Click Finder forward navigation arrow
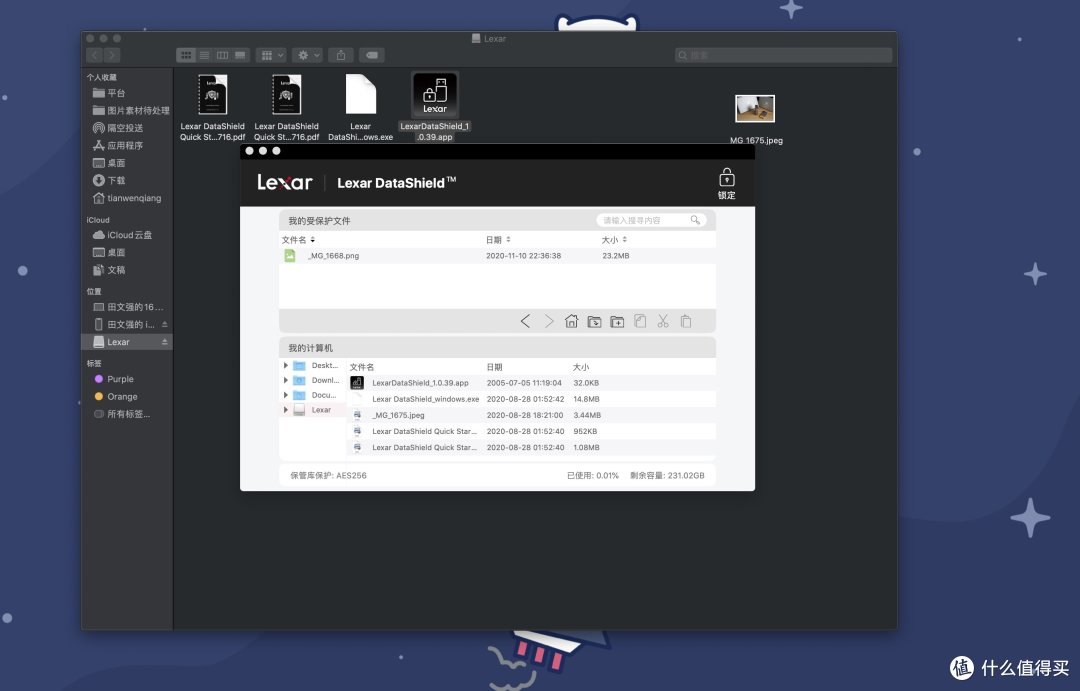1080x691 pixels. point(112,55)
